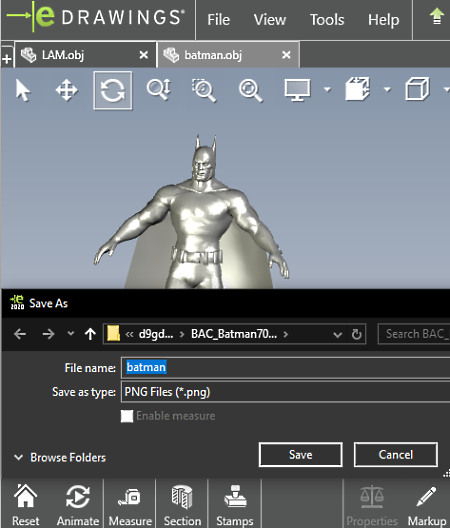Click the Cancel button
The image size is (450, 528).
click(x=396, y=455)
